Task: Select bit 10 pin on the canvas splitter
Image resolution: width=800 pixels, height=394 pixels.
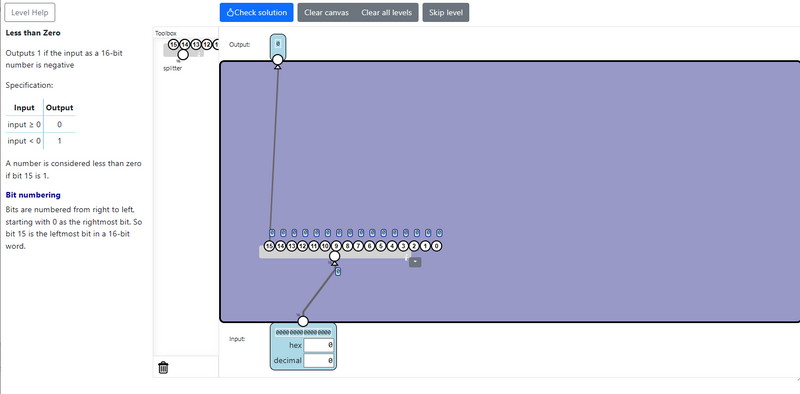Action: [325, 246]
